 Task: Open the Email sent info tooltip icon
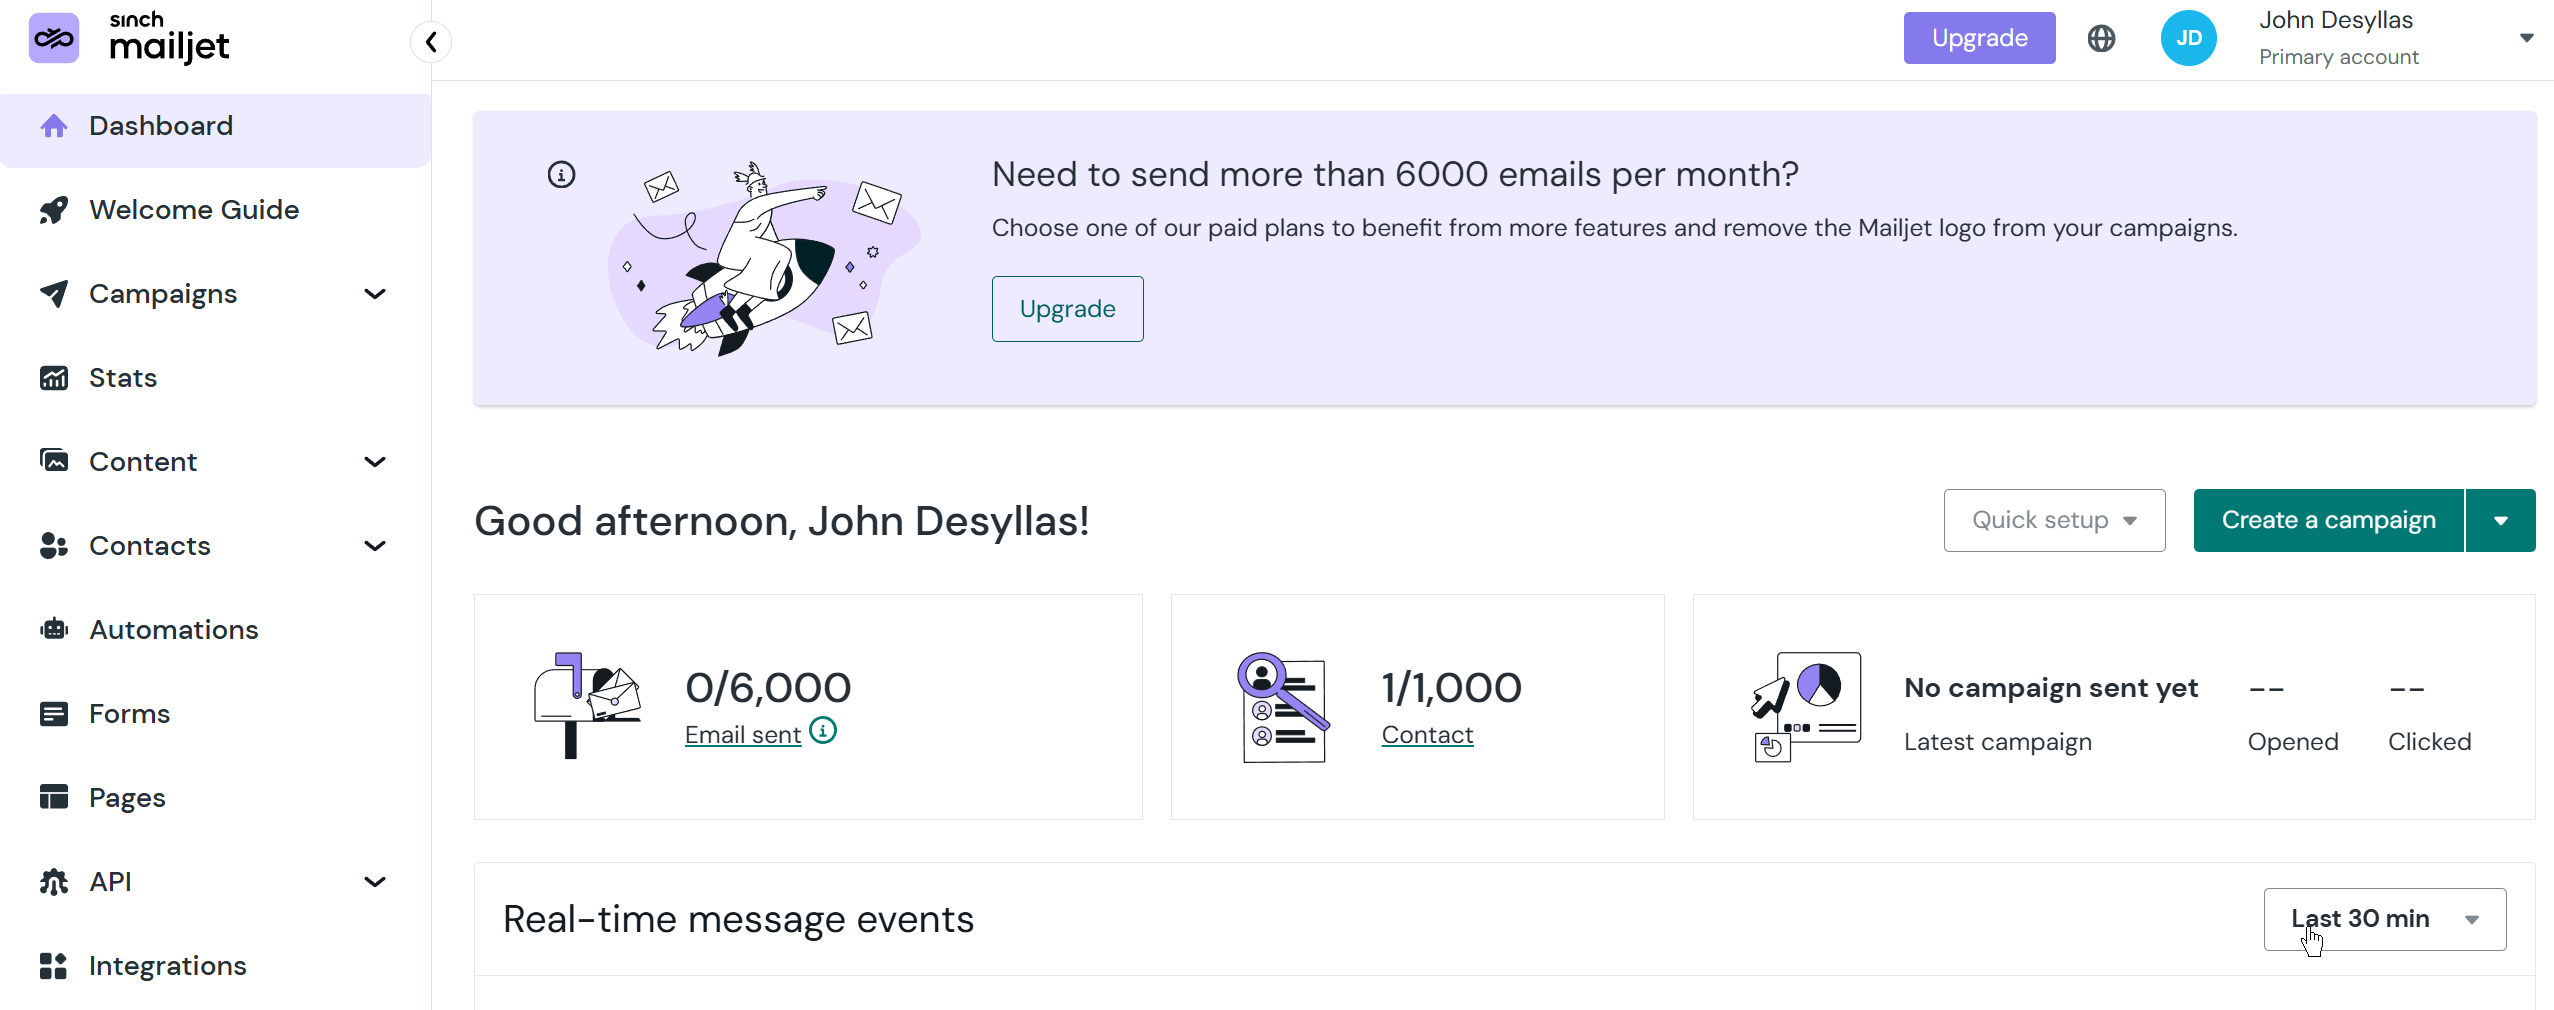(822, 732)
